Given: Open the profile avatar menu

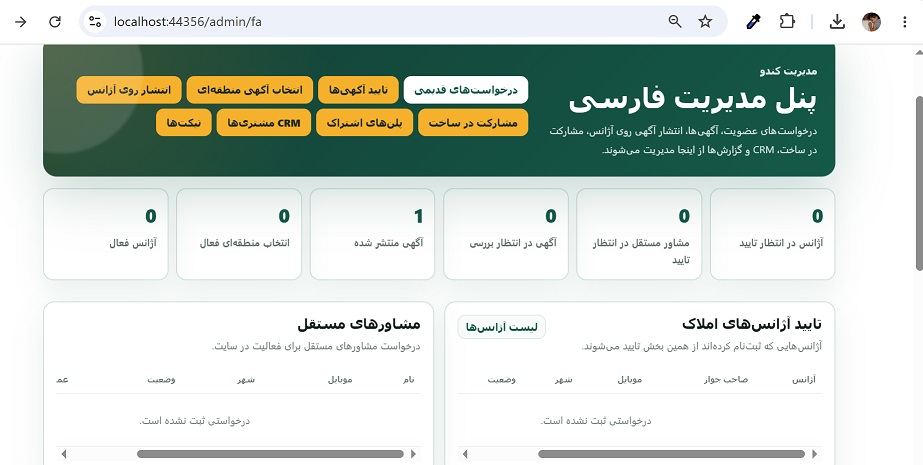Looking at the screenshot, I should 871,22.
